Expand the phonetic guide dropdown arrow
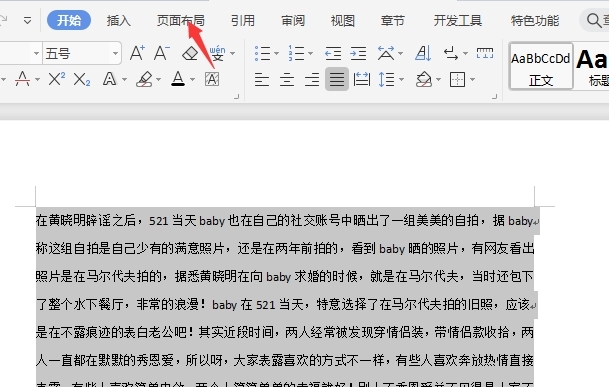 tap(233, 53)
